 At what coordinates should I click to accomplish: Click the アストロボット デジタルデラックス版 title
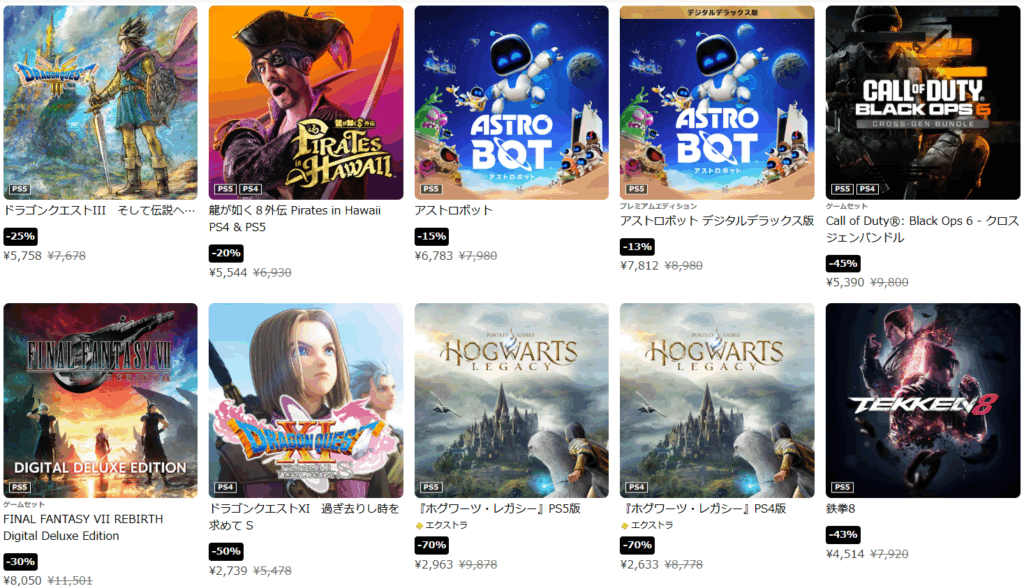(716, 221)
